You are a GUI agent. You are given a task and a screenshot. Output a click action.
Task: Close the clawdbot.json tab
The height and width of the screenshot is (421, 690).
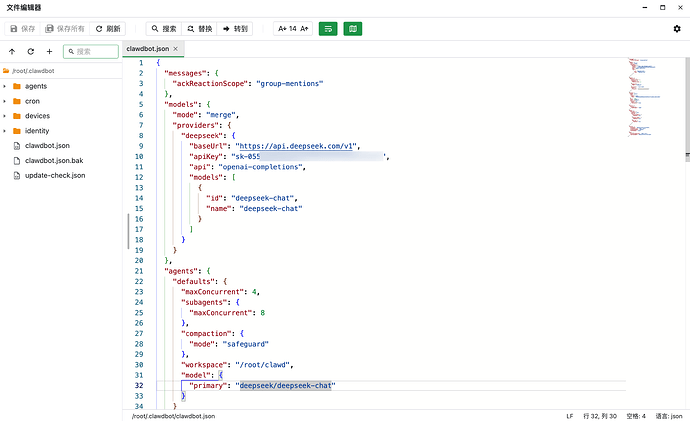tap(176, 48)
